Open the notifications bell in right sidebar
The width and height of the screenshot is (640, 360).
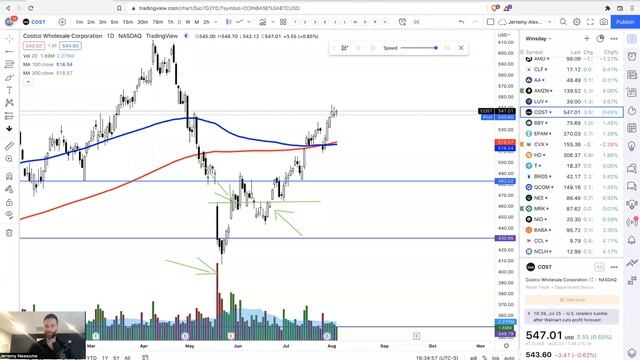pos(632,239)
